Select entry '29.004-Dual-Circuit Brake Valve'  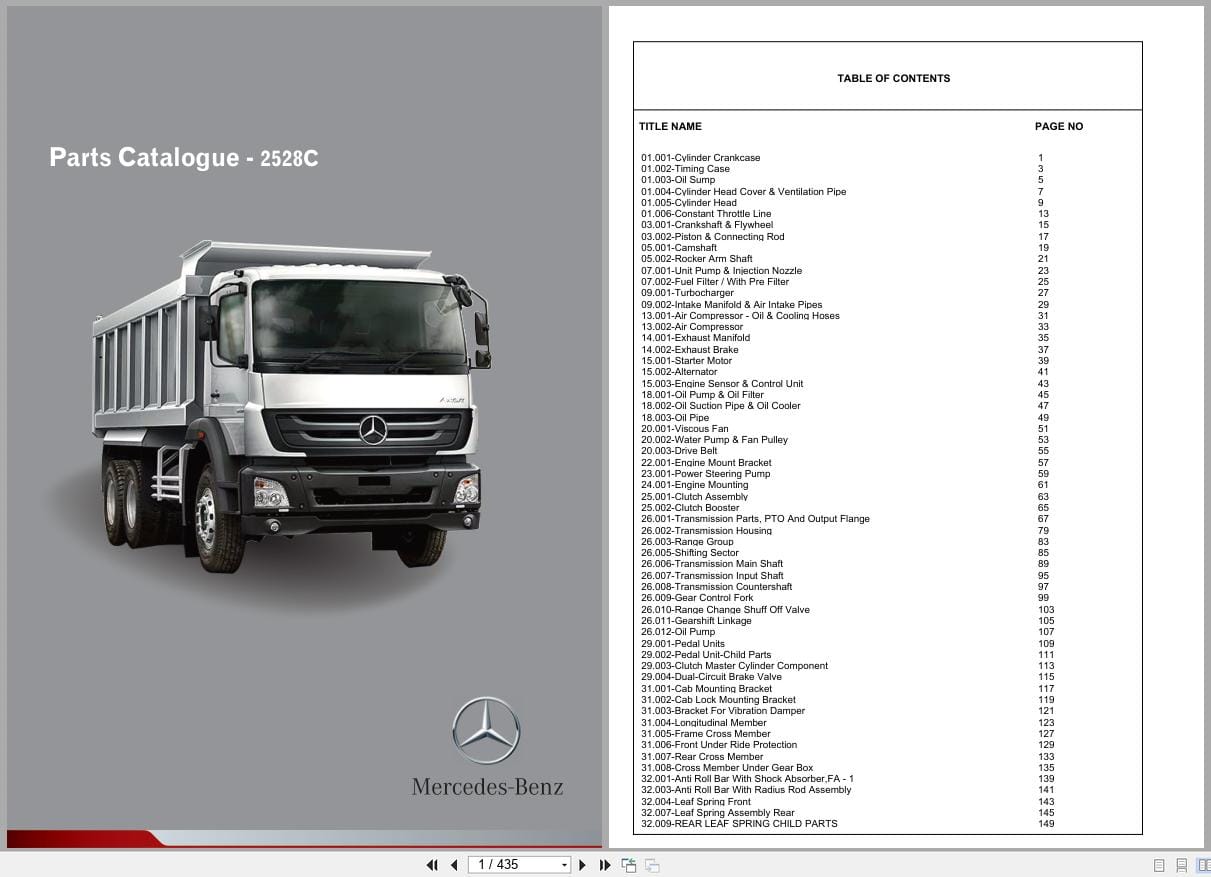(712, 677)
